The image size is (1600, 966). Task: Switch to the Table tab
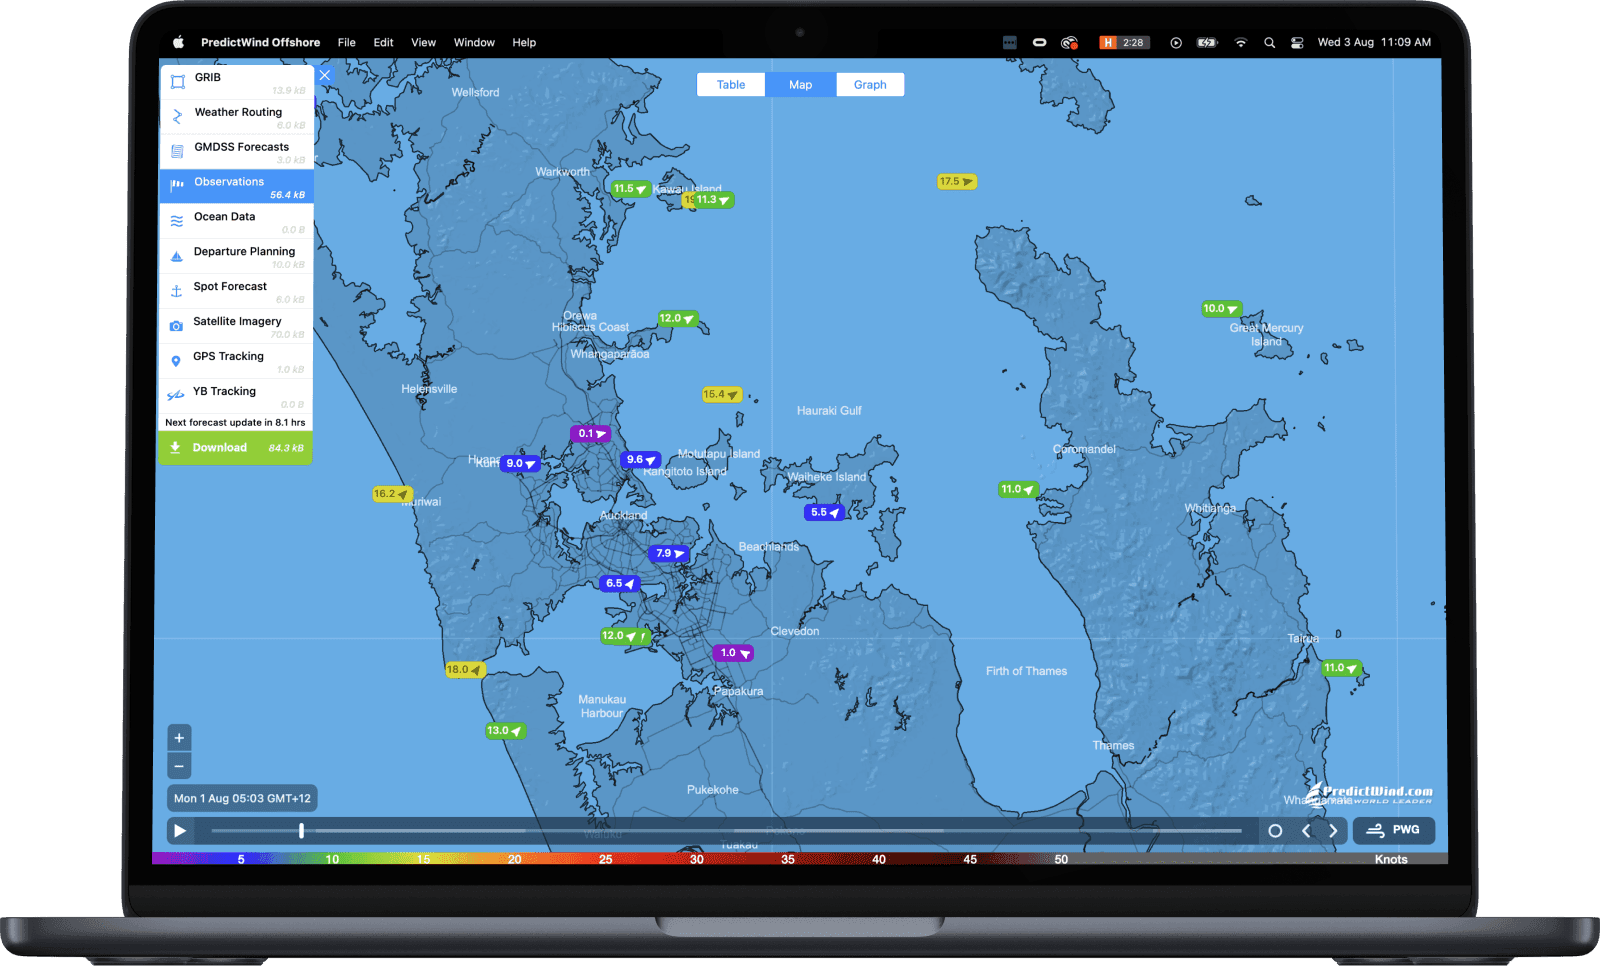(x=730, y=84)
